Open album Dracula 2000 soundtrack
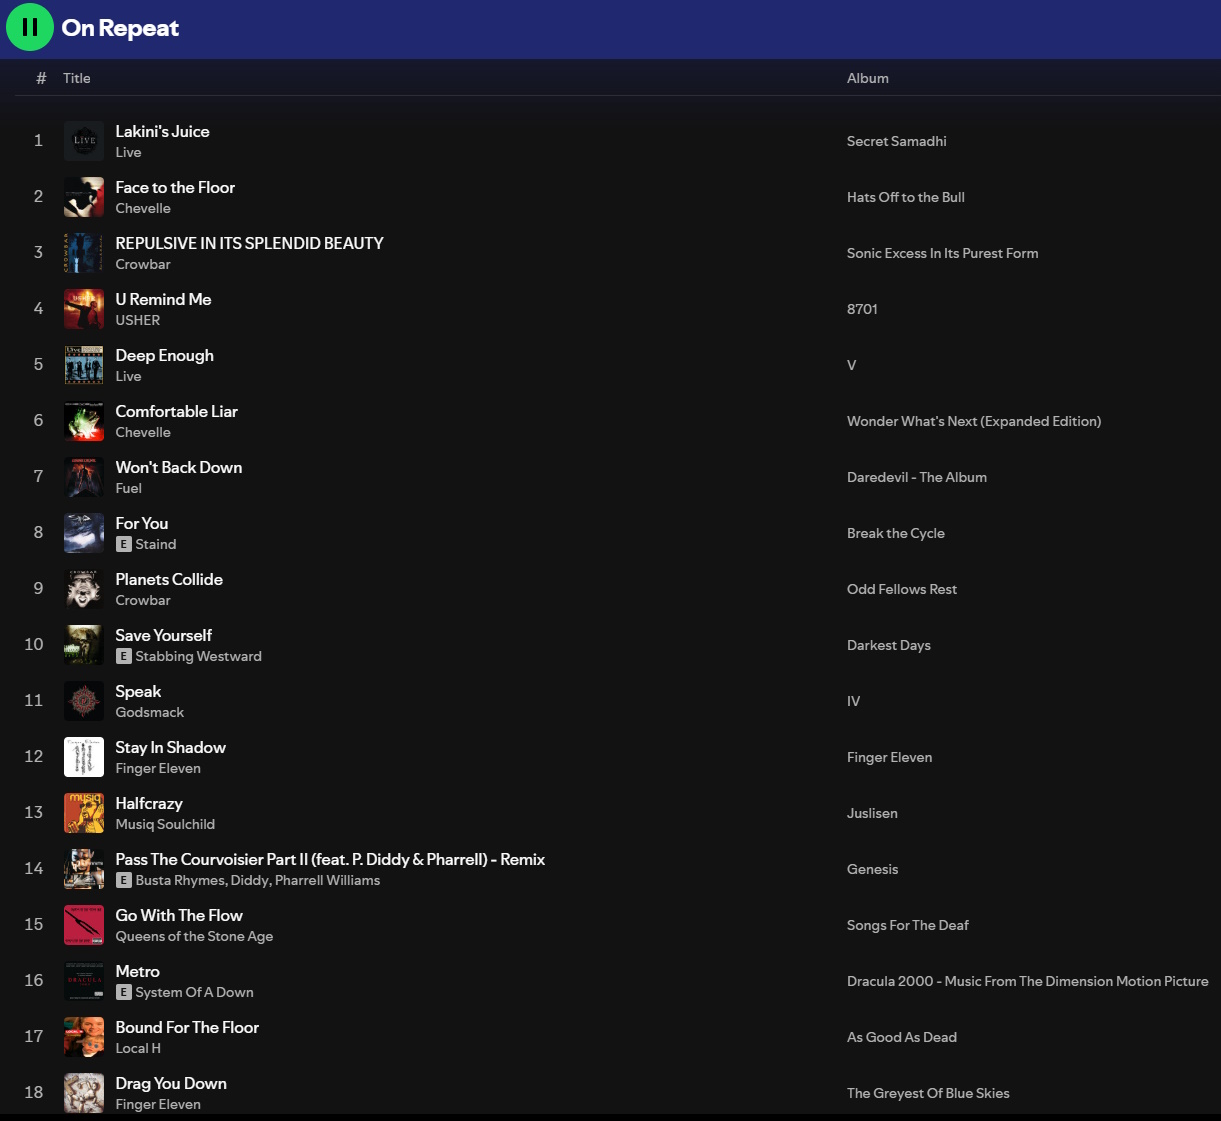 point(1028,981)
